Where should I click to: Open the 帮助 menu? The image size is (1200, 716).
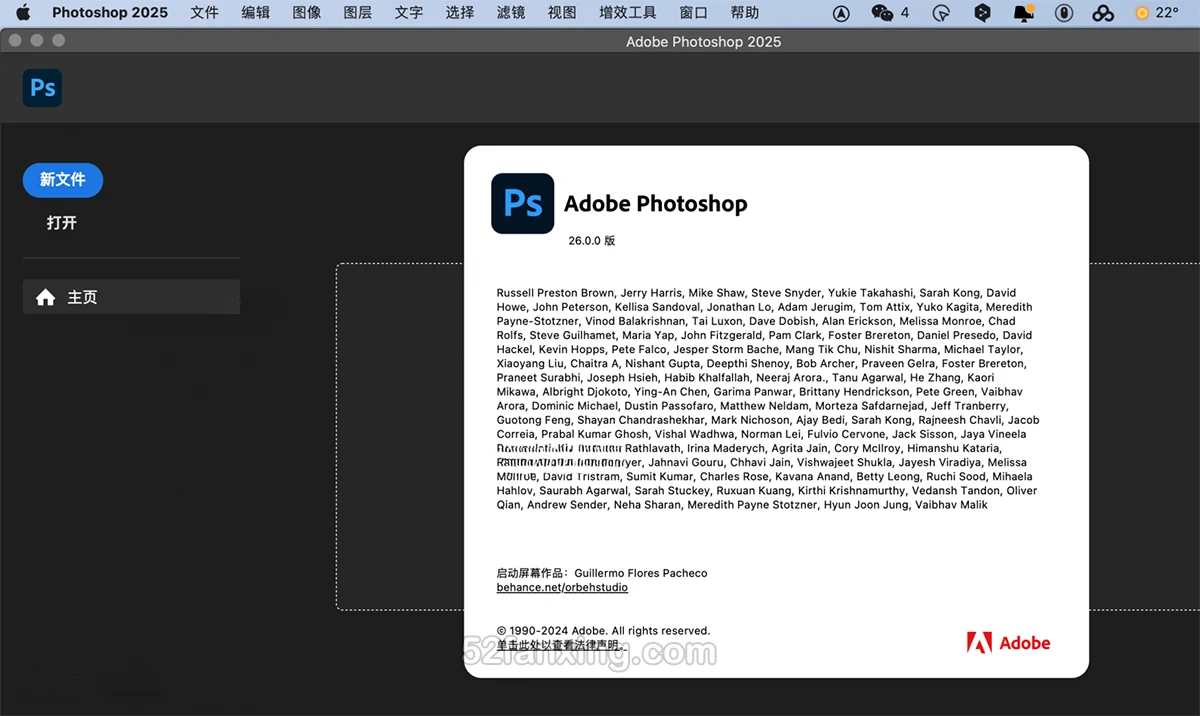pyautogui.click(x=744, y=13)
